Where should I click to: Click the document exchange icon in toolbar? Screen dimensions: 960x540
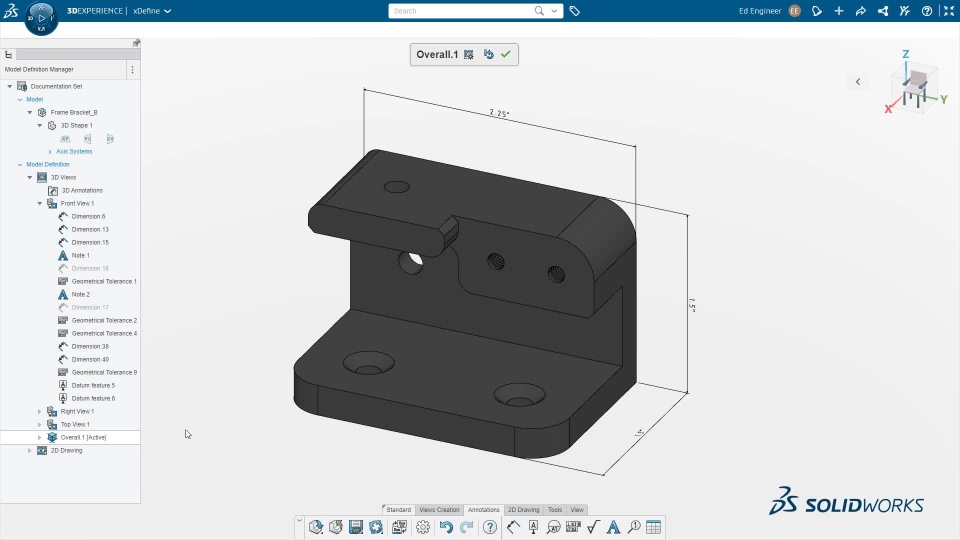399,527
